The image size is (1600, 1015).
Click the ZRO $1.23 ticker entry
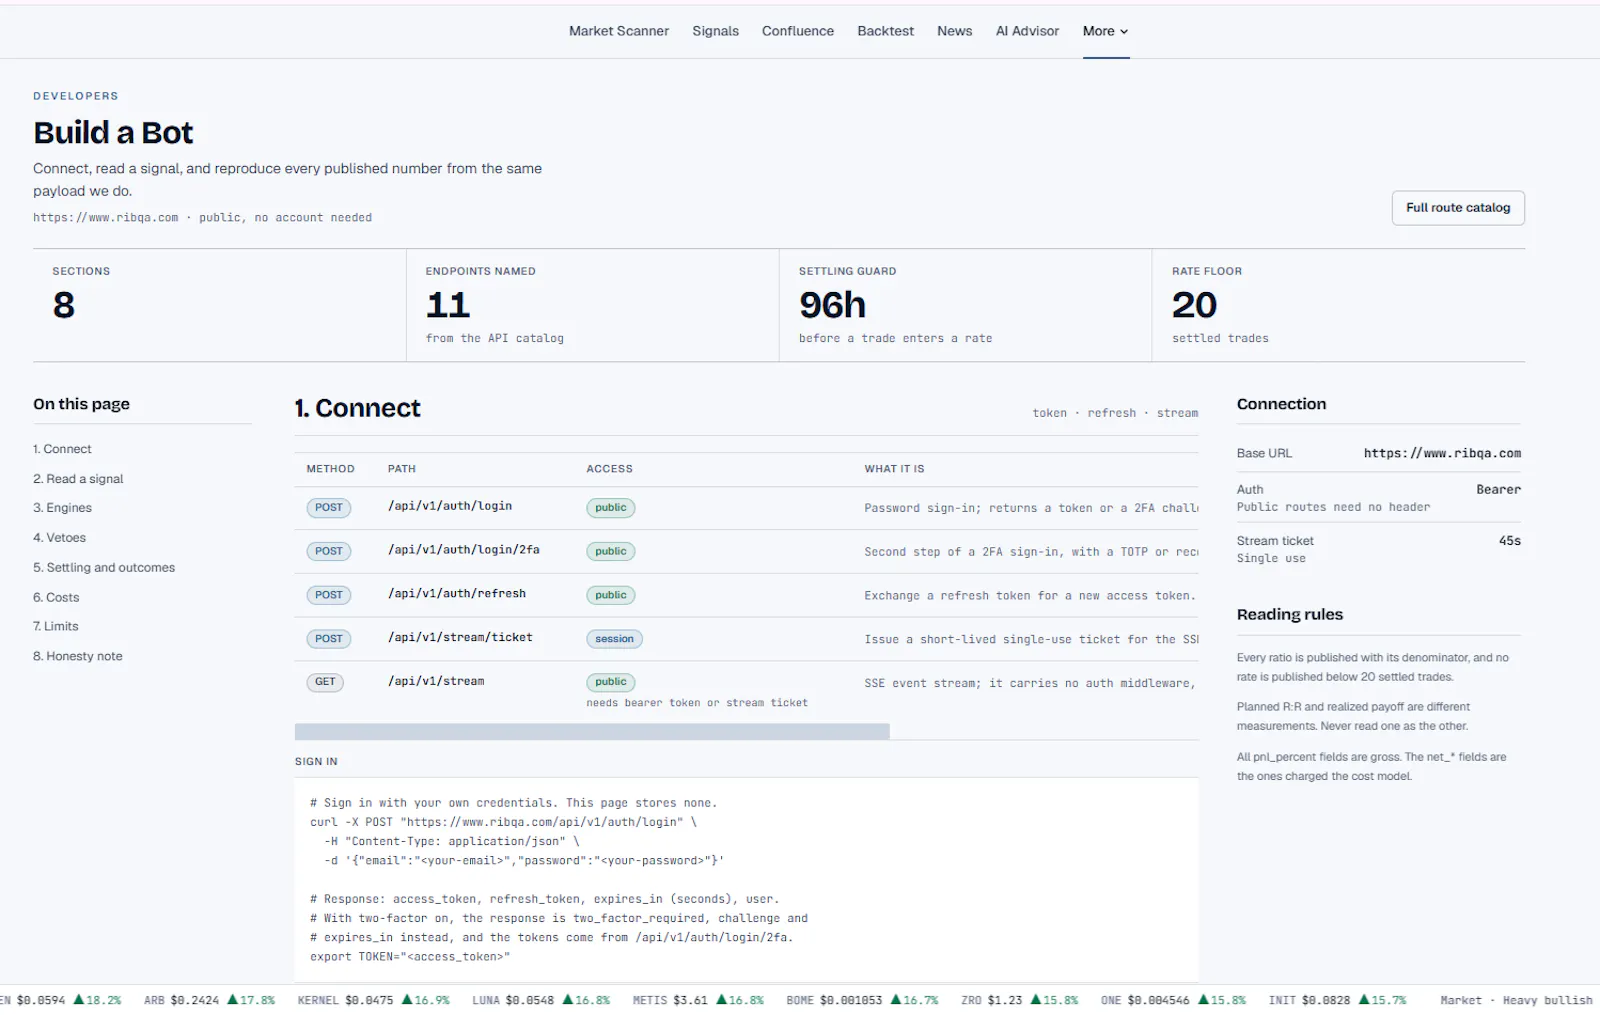pyautogui.click(x=1019, y=1000)
